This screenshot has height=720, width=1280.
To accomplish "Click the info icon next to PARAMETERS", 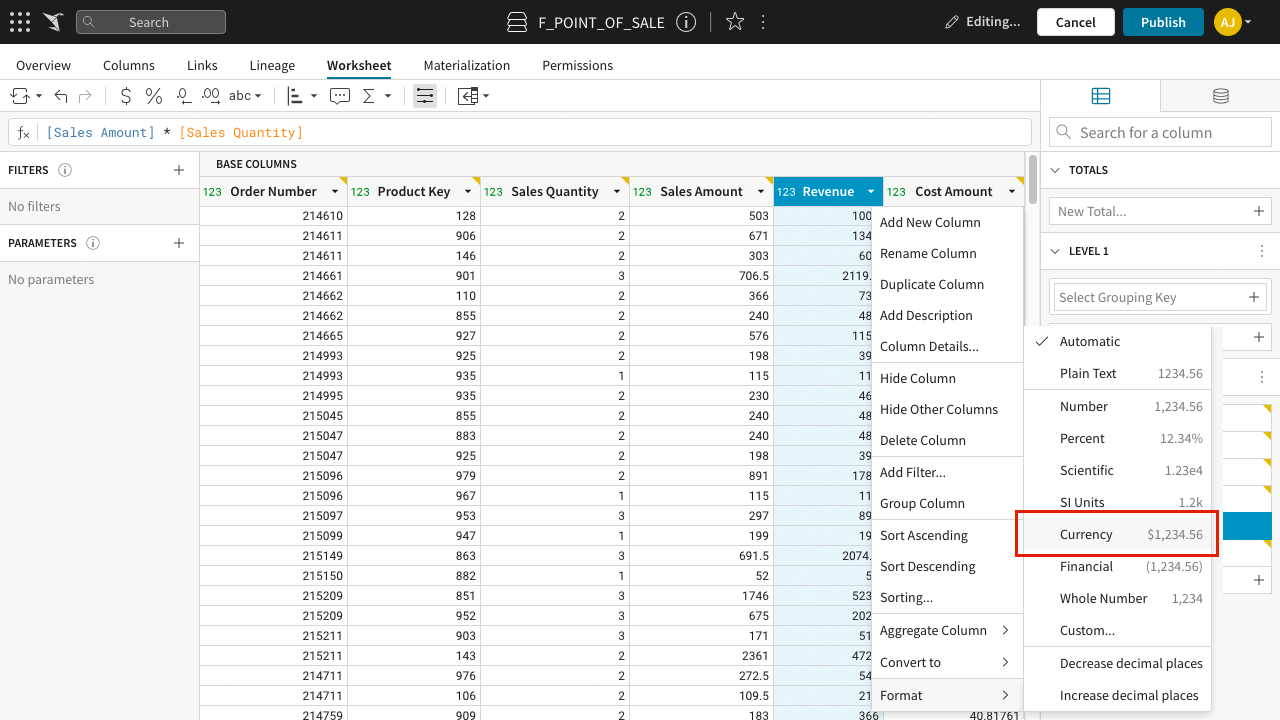I will click(x=93, y=243).
